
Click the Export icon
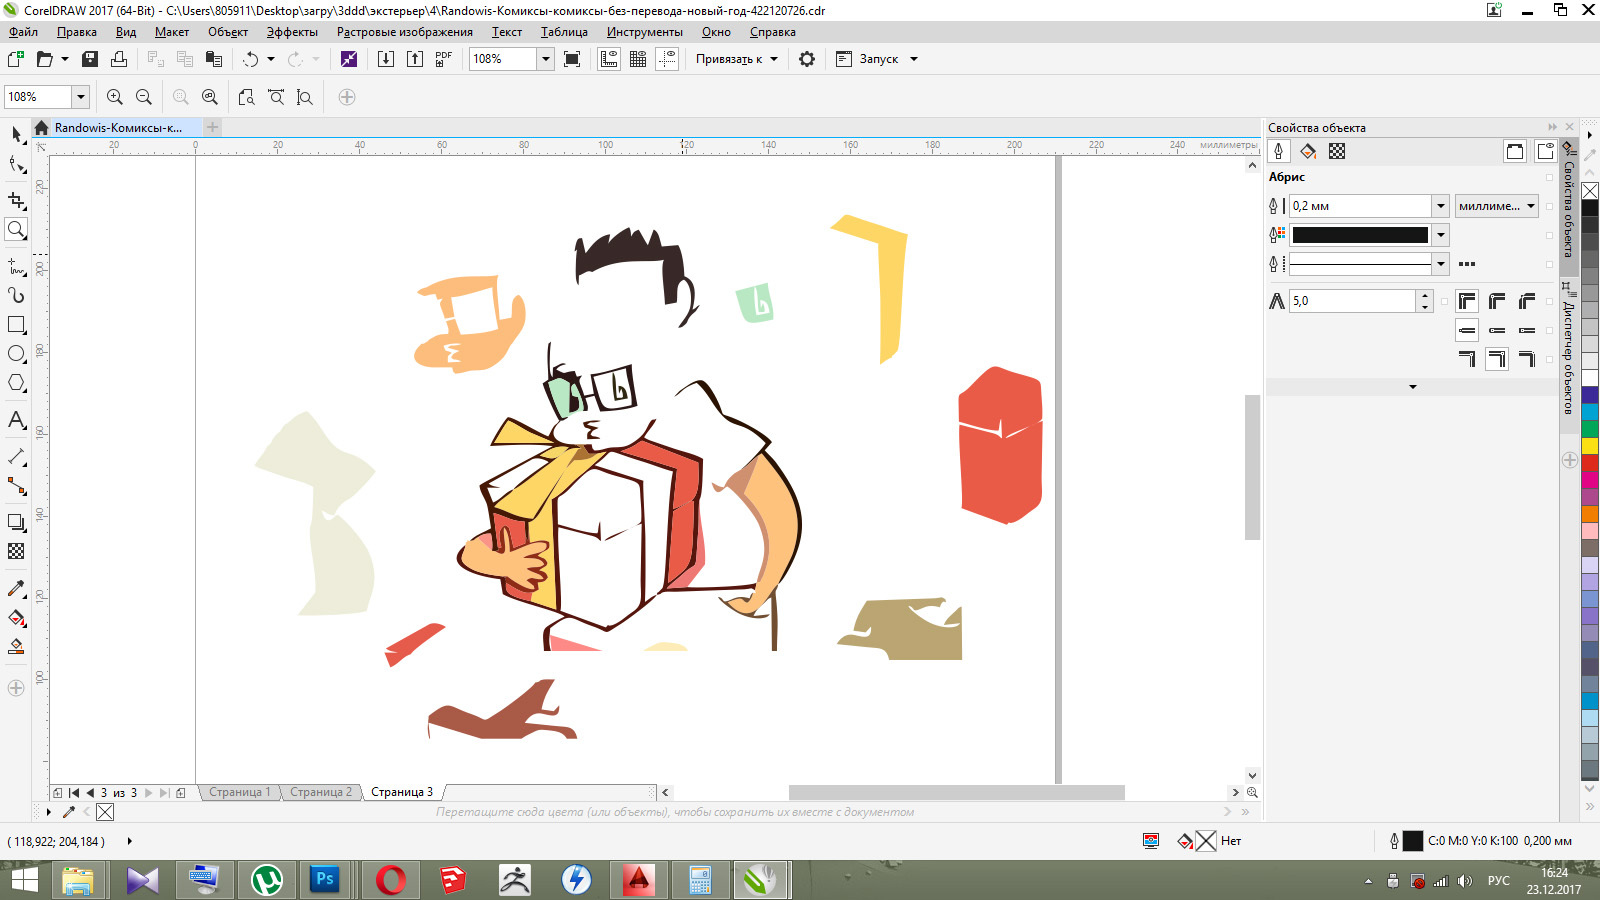tap(415, 59)
